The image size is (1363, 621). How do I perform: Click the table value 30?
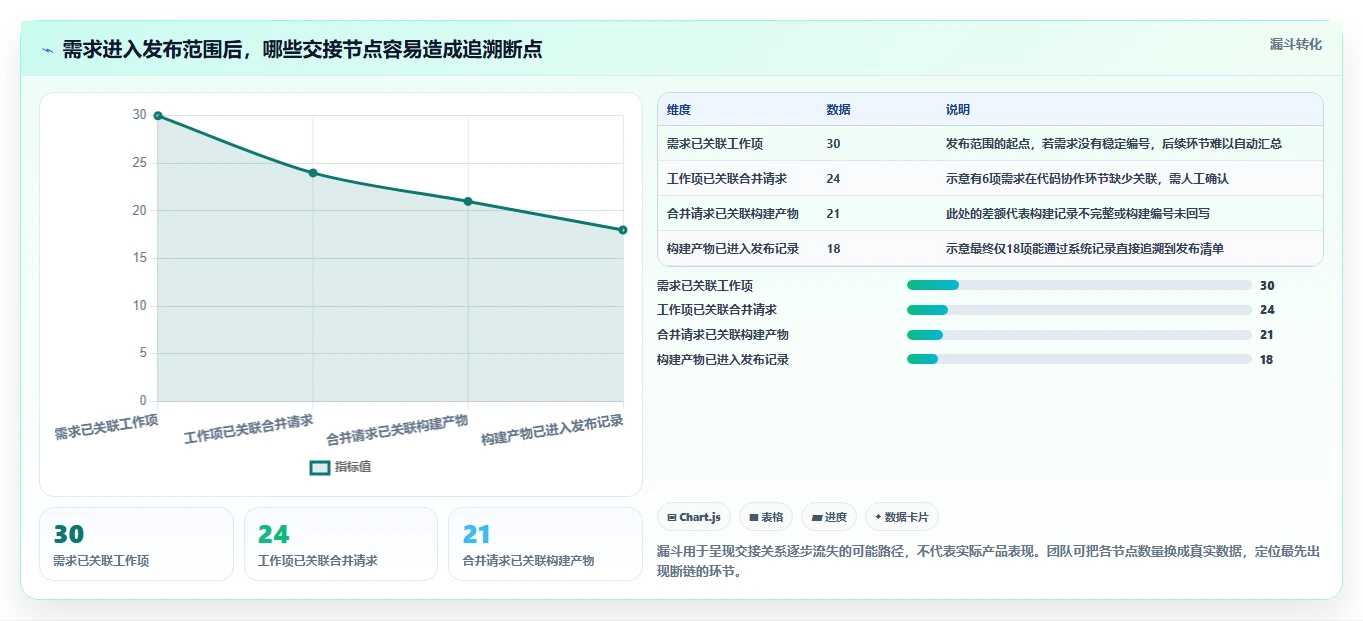(834, 144)
